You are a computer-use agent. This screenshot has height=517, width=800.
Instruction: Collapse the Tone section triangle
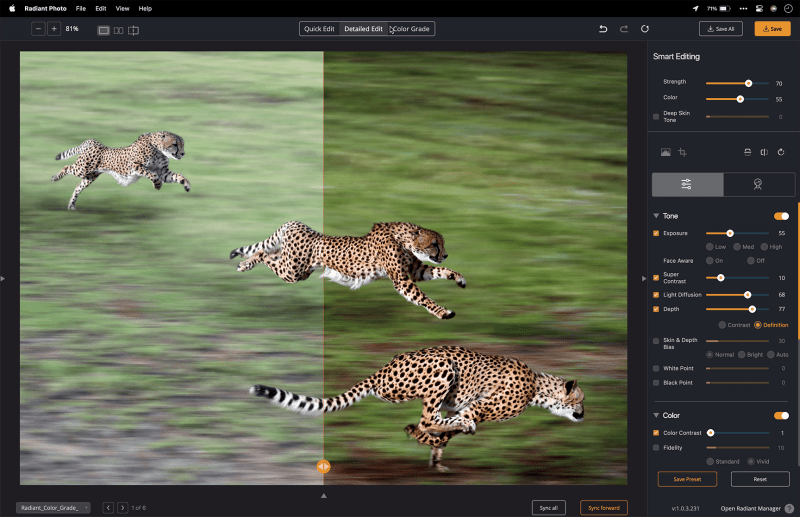pyautogui.click(x=656, y=216)
